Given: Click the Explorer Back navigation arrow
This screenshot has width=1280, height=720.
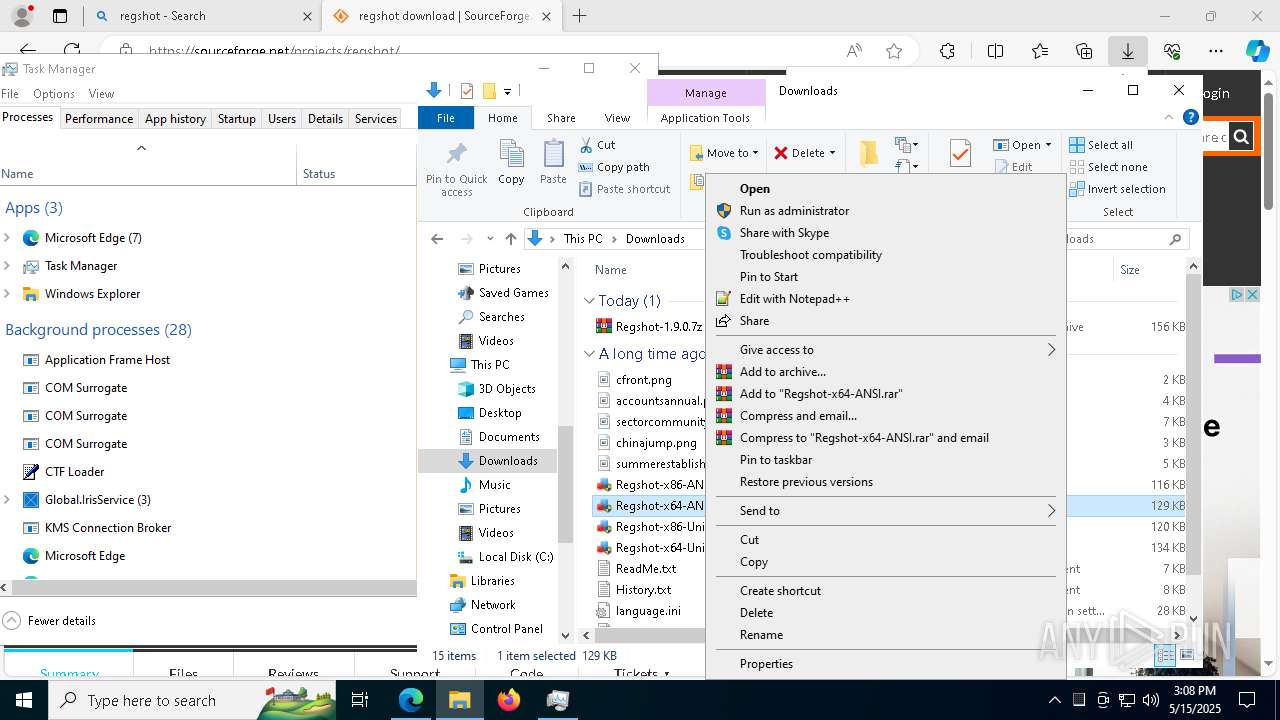Looking at the screenshot, I should (437, 239).
